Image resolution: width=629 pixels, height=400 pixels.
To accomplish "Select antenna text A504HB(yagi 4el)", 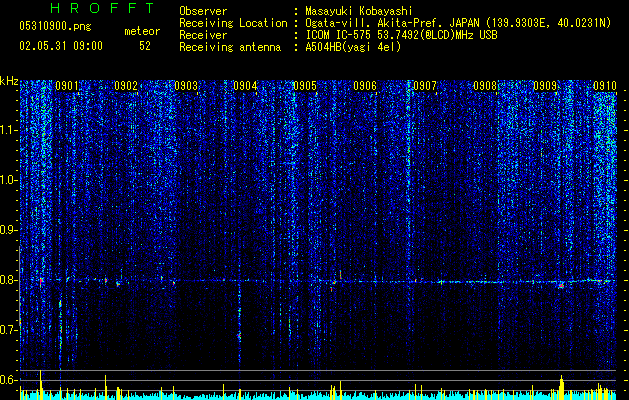I will [353, 47].
